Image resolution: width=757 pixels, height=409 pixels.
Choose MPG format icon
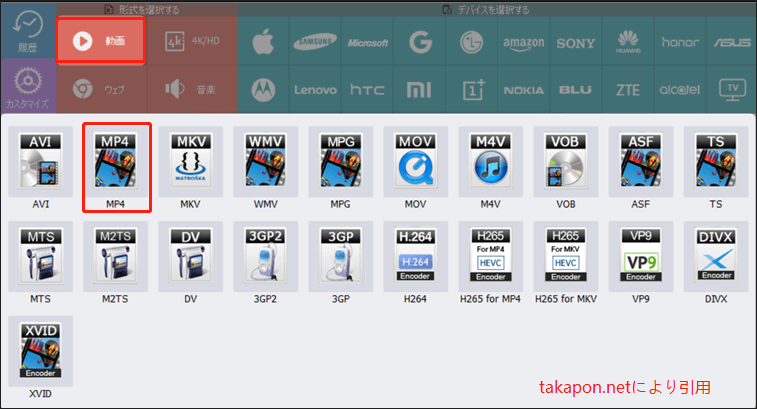[340, 162]
